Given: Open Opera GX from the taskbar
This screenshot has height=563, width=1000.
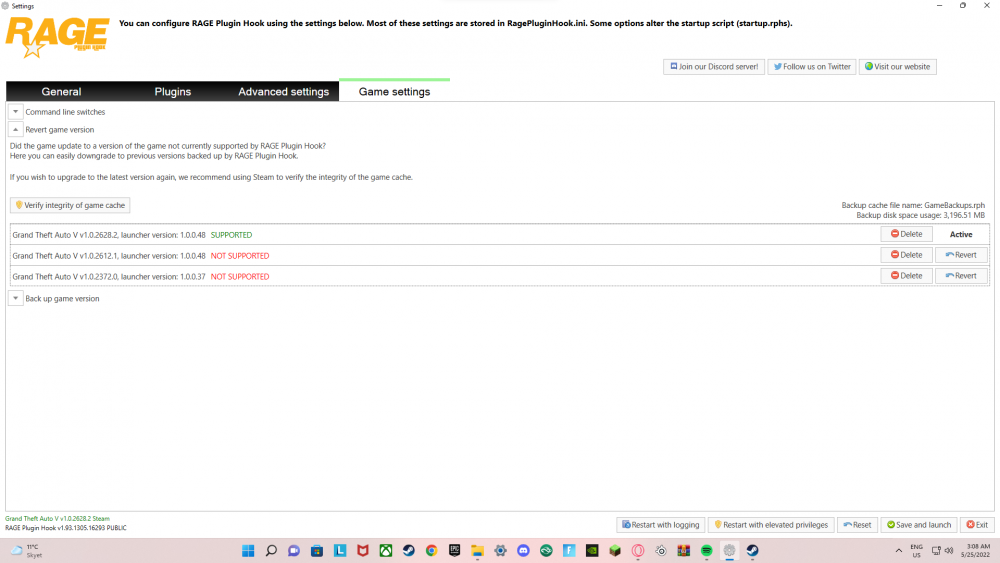Looking at the screenshot, I should pyautogui.click(x=638, y=551).
